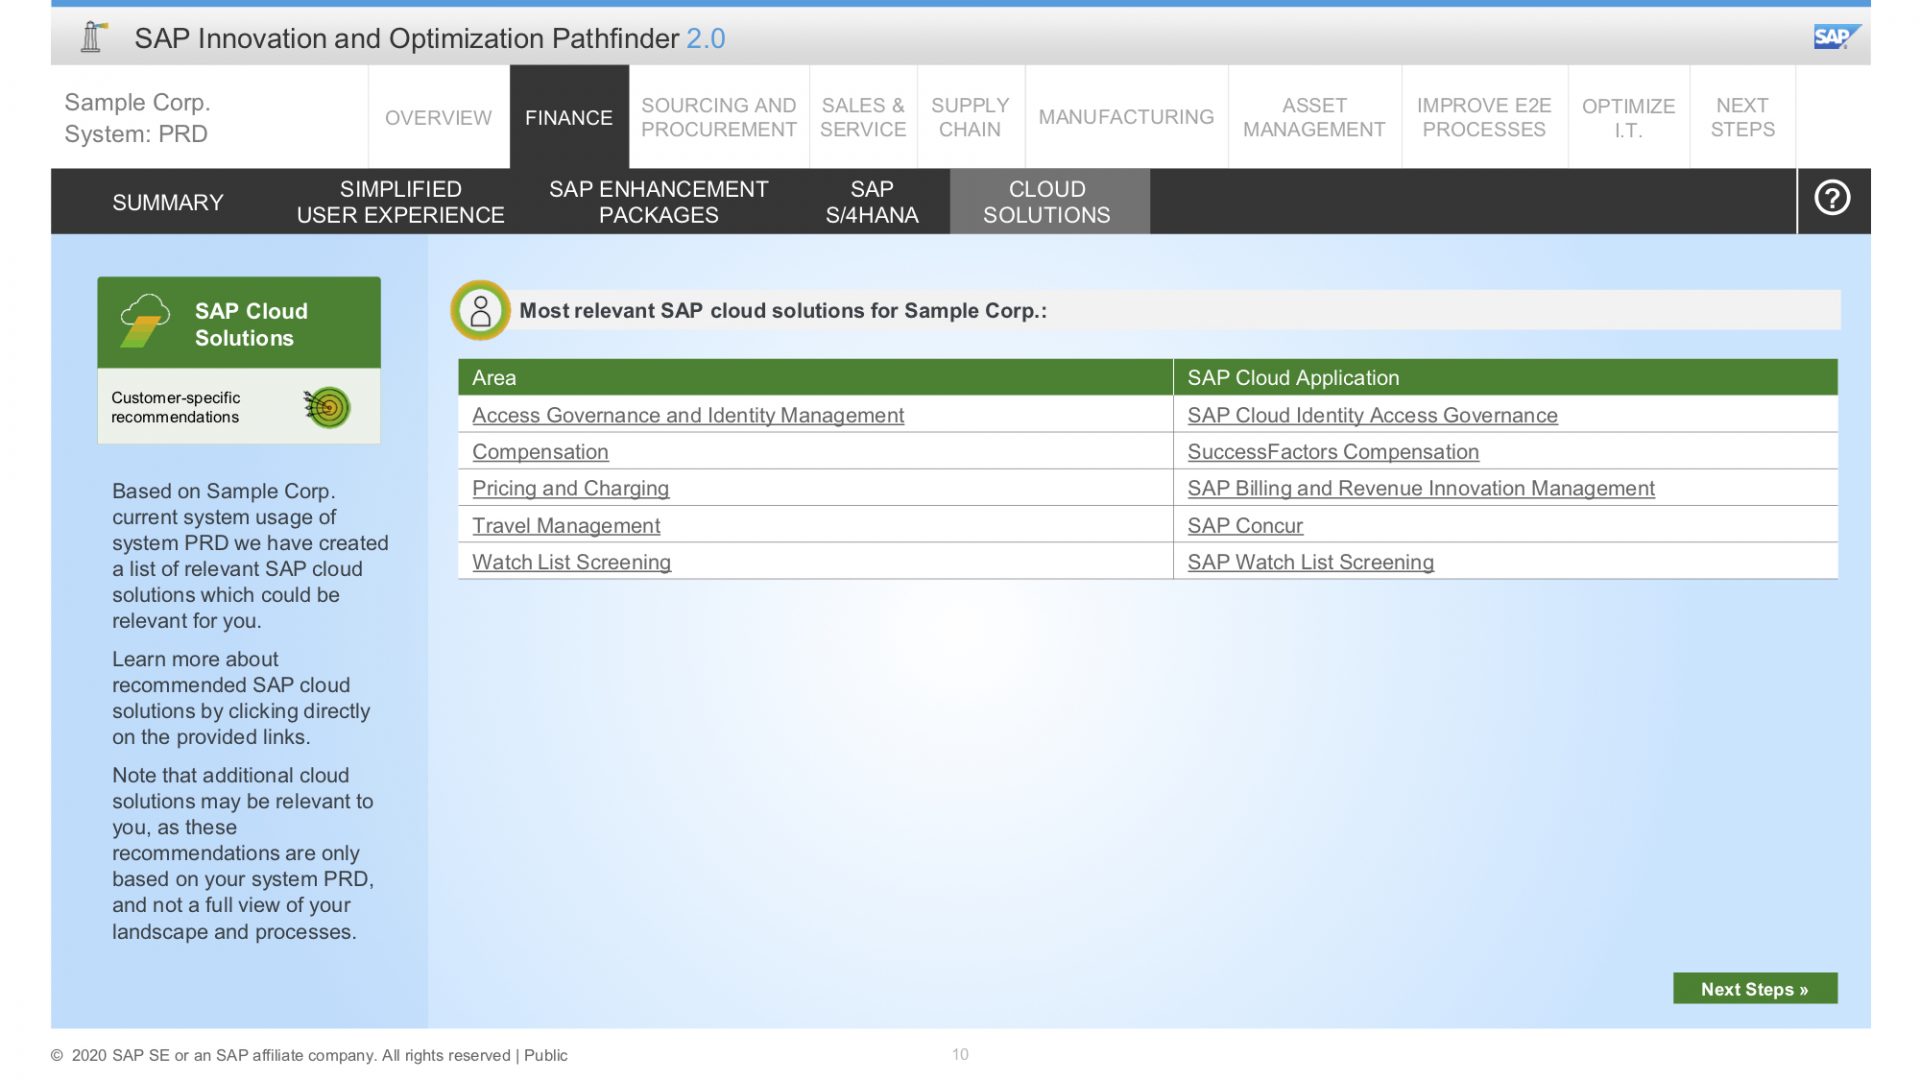Click the target icon beside customer-specific recommendations

330,407
